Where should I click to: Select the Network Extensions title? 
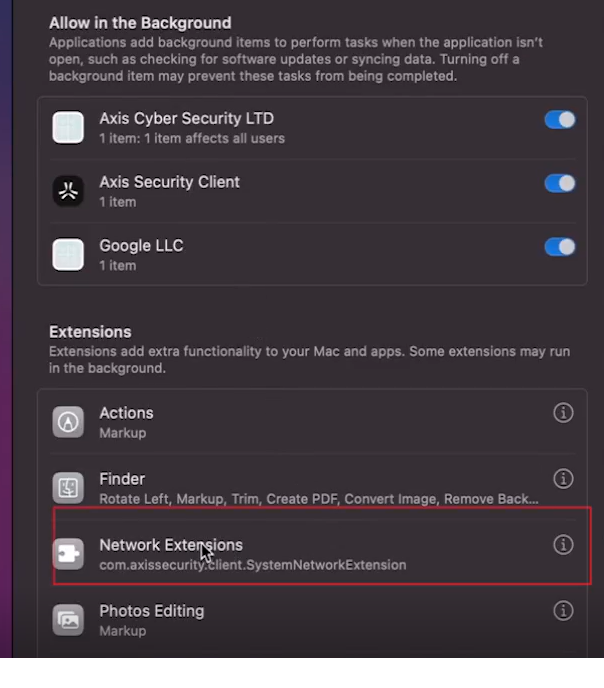coord(171,545)
